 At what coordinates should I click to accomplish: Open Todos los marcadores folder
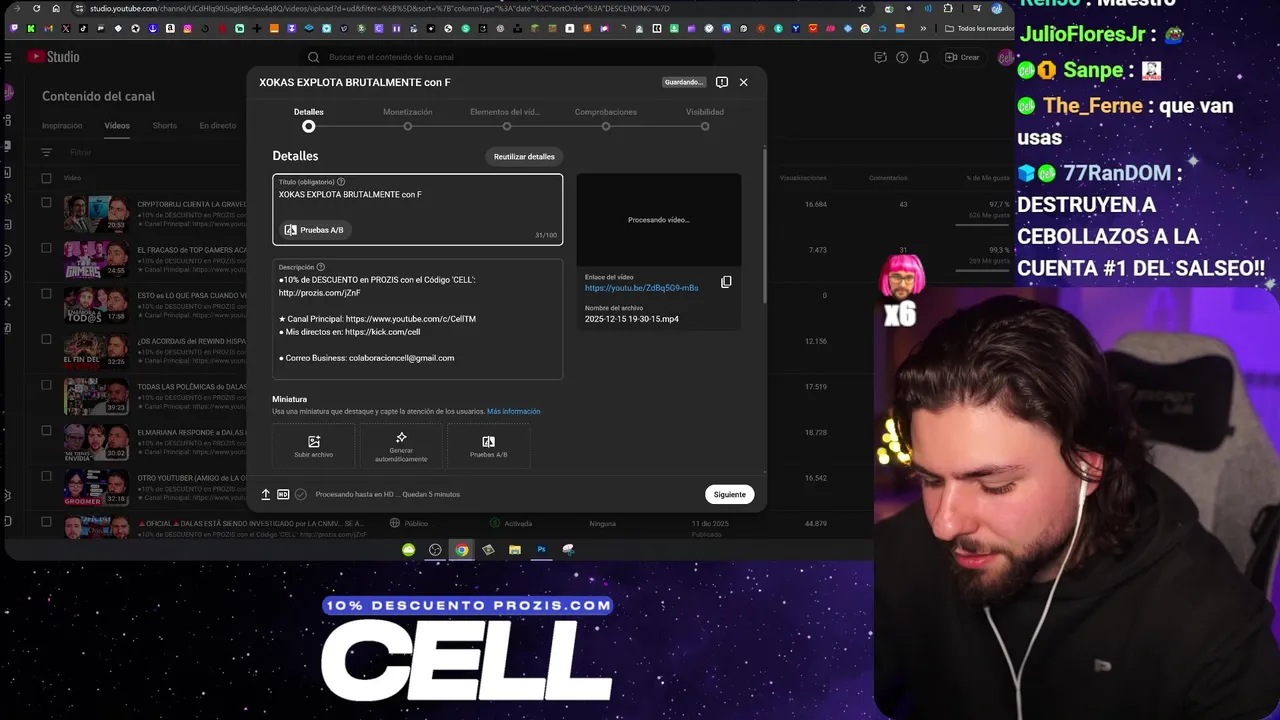979,29
